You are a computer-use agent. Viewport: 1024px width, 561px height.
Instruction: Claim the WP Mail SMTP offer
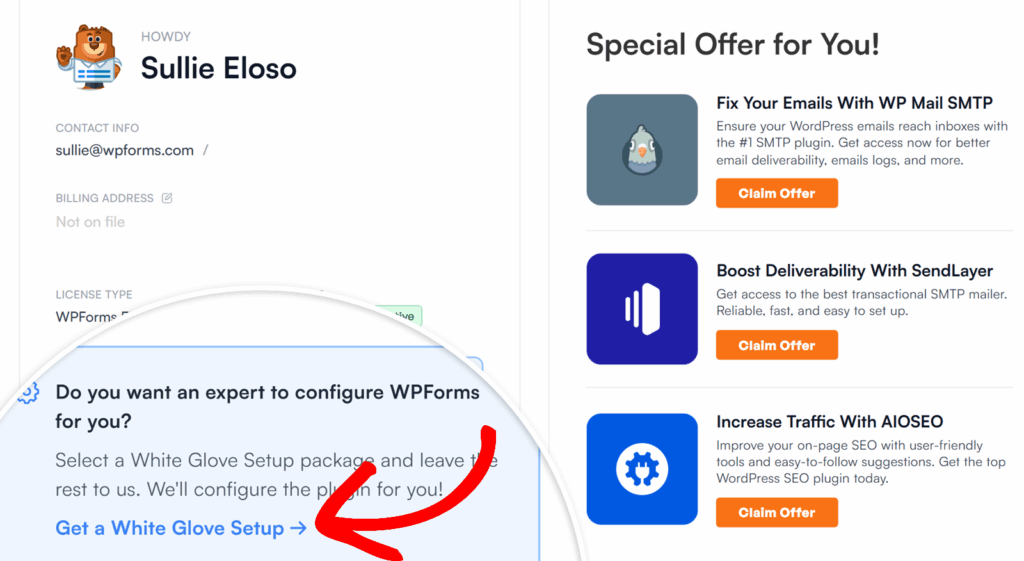click(776, 193)
